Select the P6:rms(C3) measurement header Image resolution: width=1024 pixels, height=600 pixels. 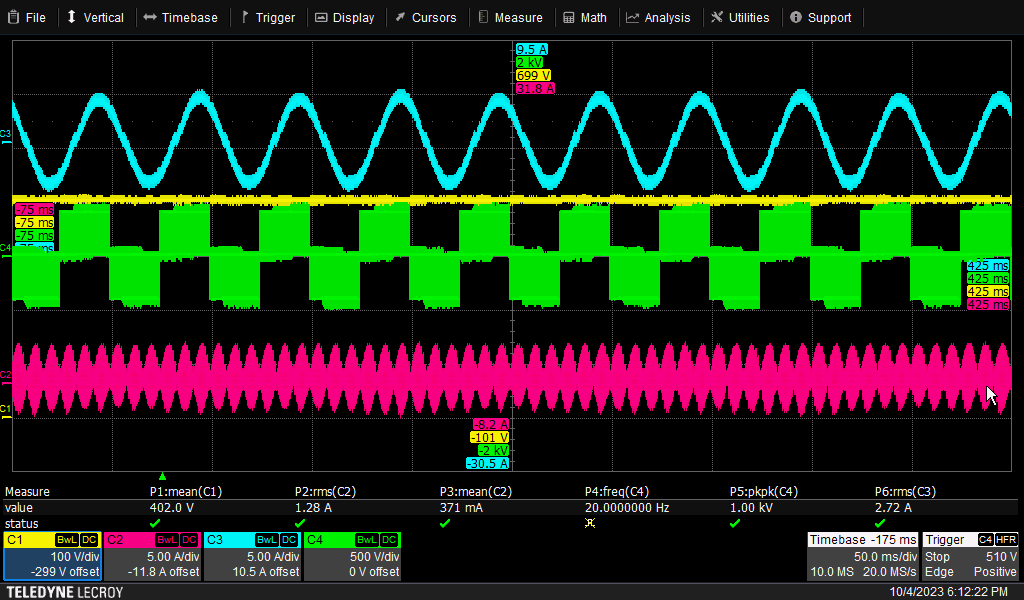(x=905, y=492)
